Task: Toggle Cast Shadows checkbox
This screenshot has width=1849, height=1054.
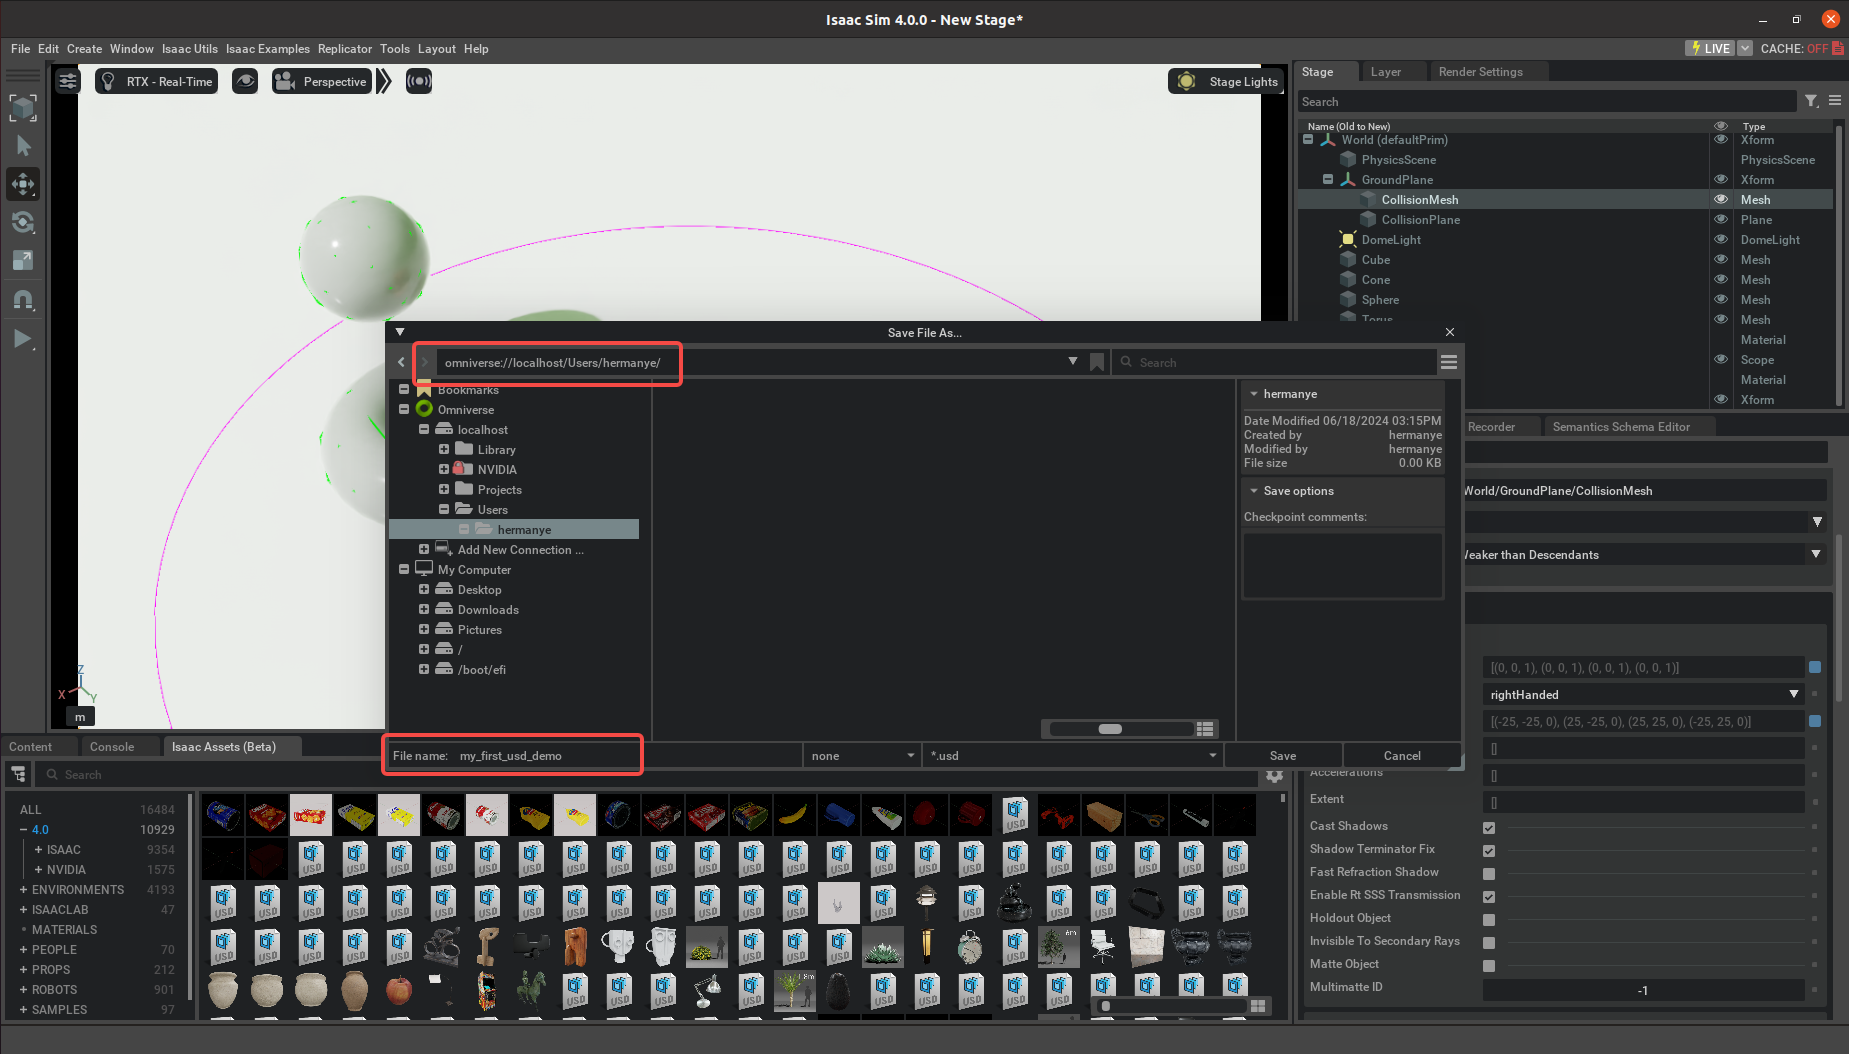Action: [1489, 828]
